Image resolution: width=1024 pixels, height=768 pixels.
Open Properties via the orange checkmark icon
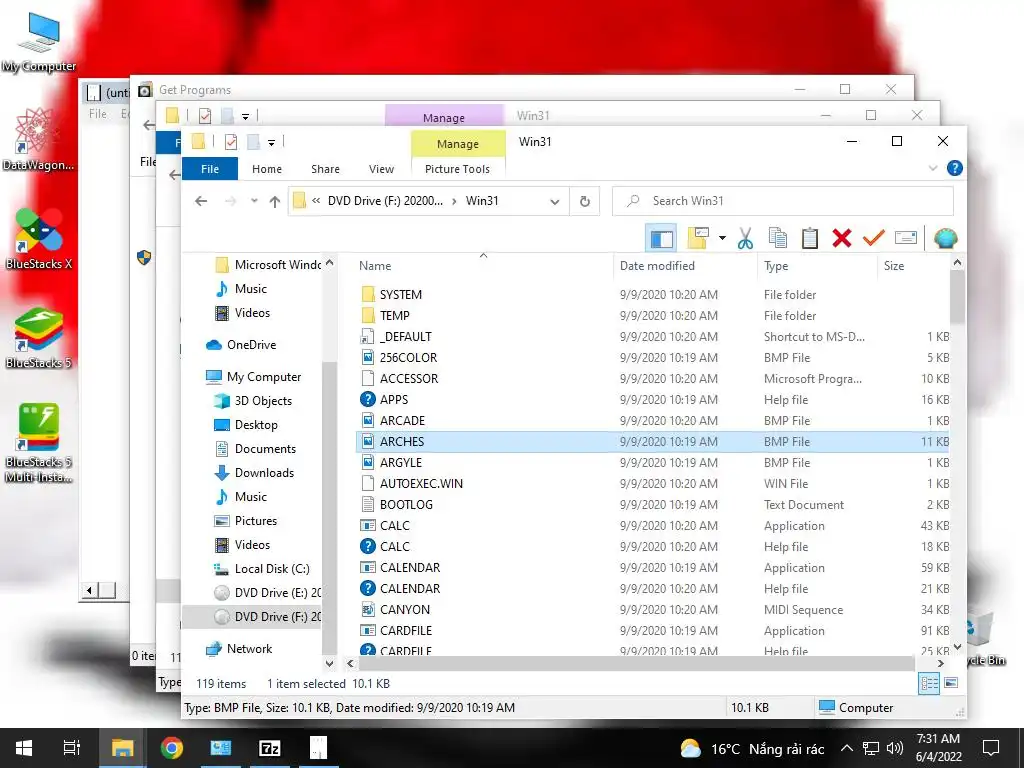click(873, 238)
